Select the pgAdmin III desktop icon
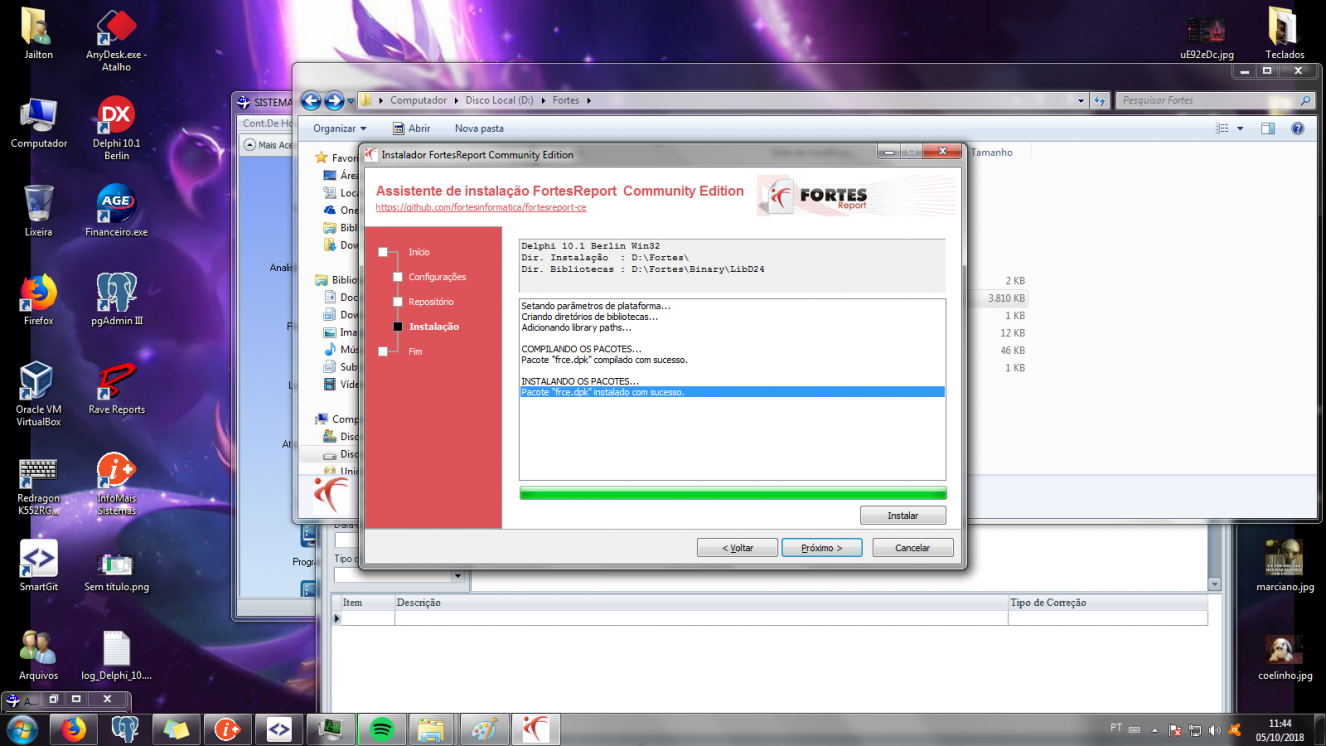The image size is (1326, 746). 116,299
